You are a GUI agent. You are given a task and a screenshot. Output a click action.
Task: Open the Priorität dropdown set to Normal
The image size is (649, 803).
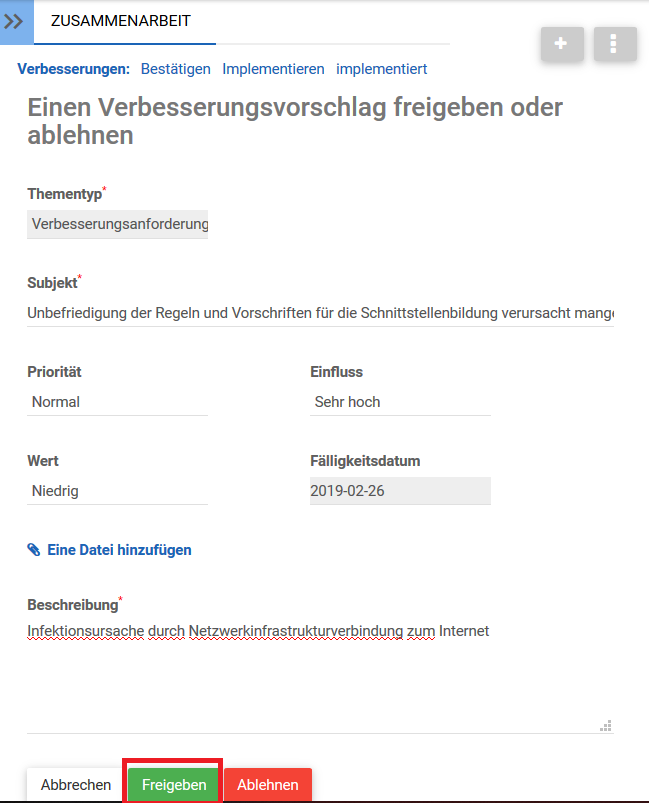click(x=118, y=402)
